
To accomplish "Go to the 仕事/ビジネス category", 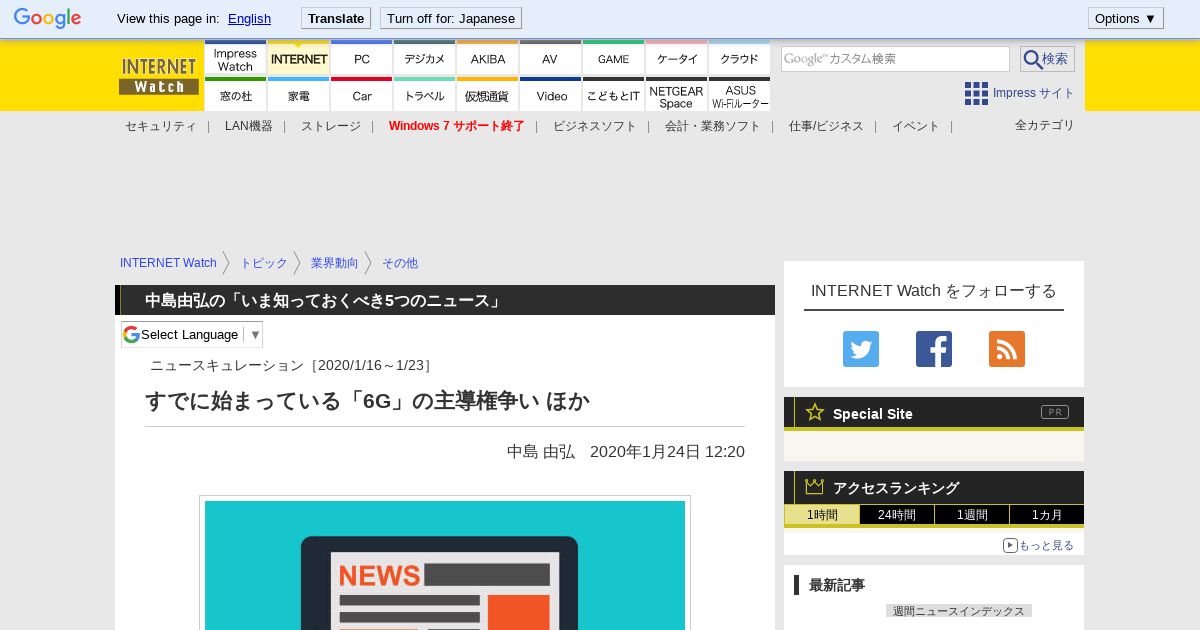I will (826, 126).
